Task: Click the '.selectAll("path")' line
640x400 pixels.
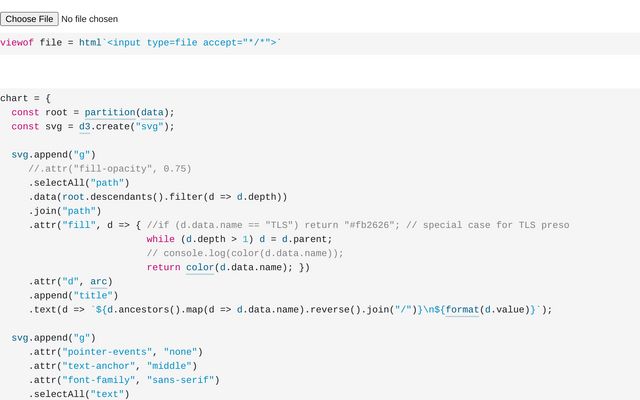Action: tap(79, 183)
